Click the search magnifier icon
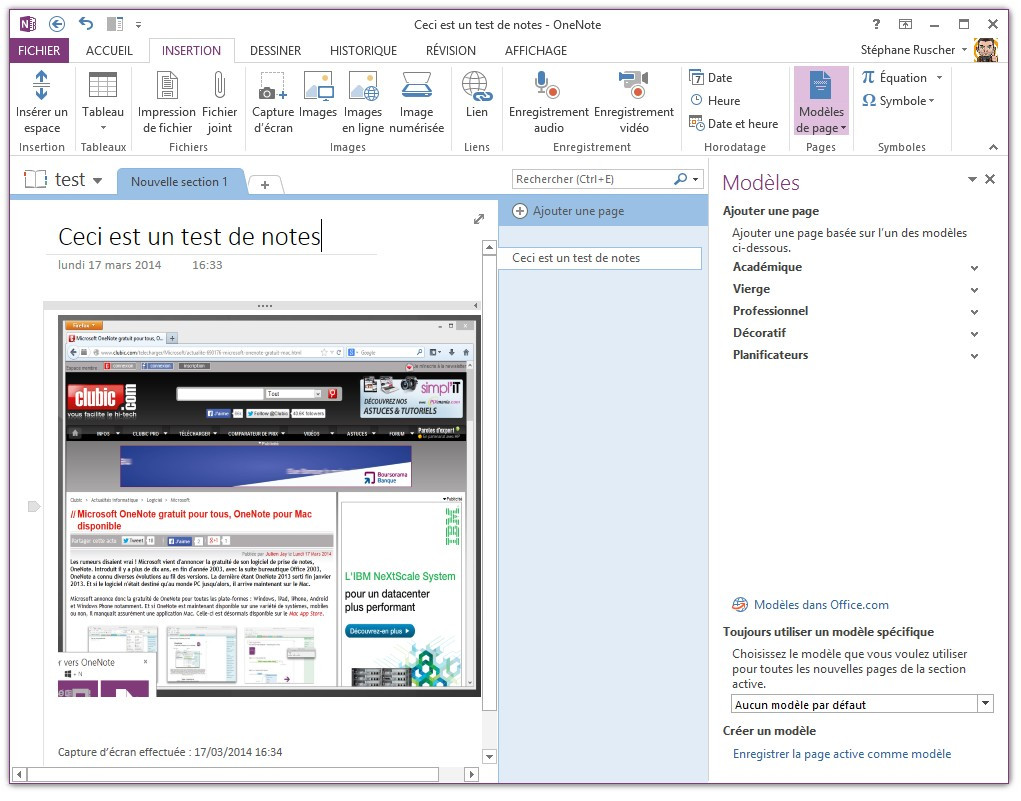This screenshot has width=1021, height=801. point(680,178)
